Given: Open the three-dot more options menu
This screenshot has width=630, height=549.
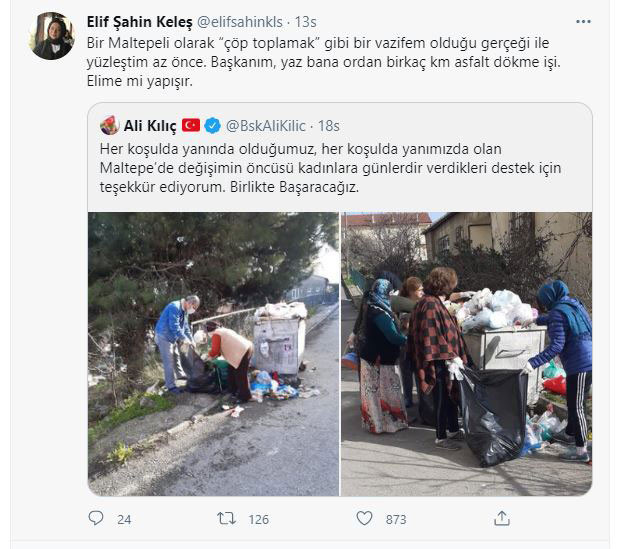Looking at the screenshot, I should [583, 21].
